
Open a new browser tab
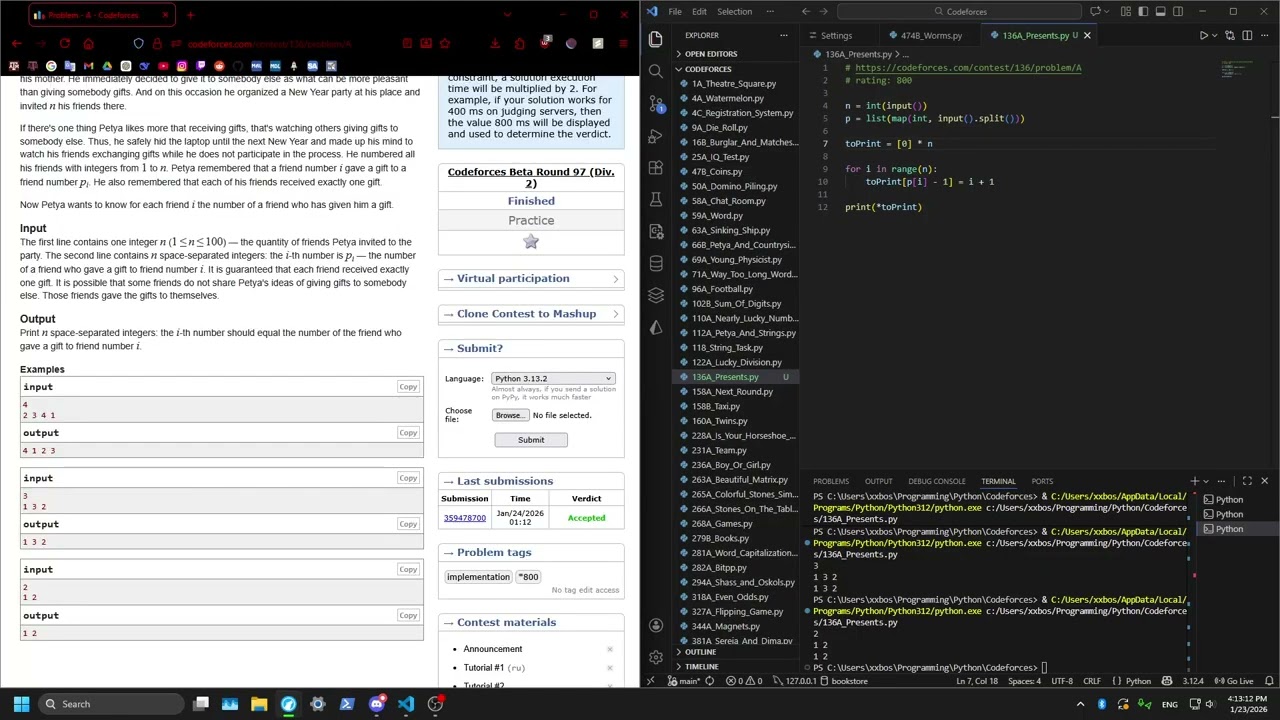190,15
